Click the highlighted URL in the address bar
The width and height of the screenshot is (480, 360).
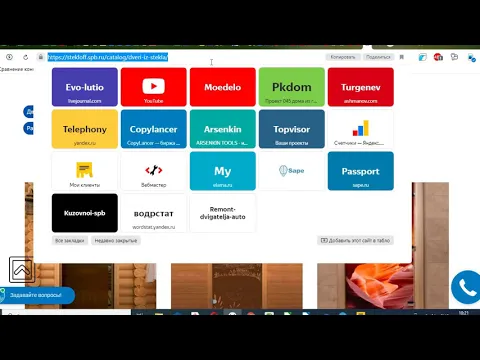pyautogui.click(x=108, y=57)
